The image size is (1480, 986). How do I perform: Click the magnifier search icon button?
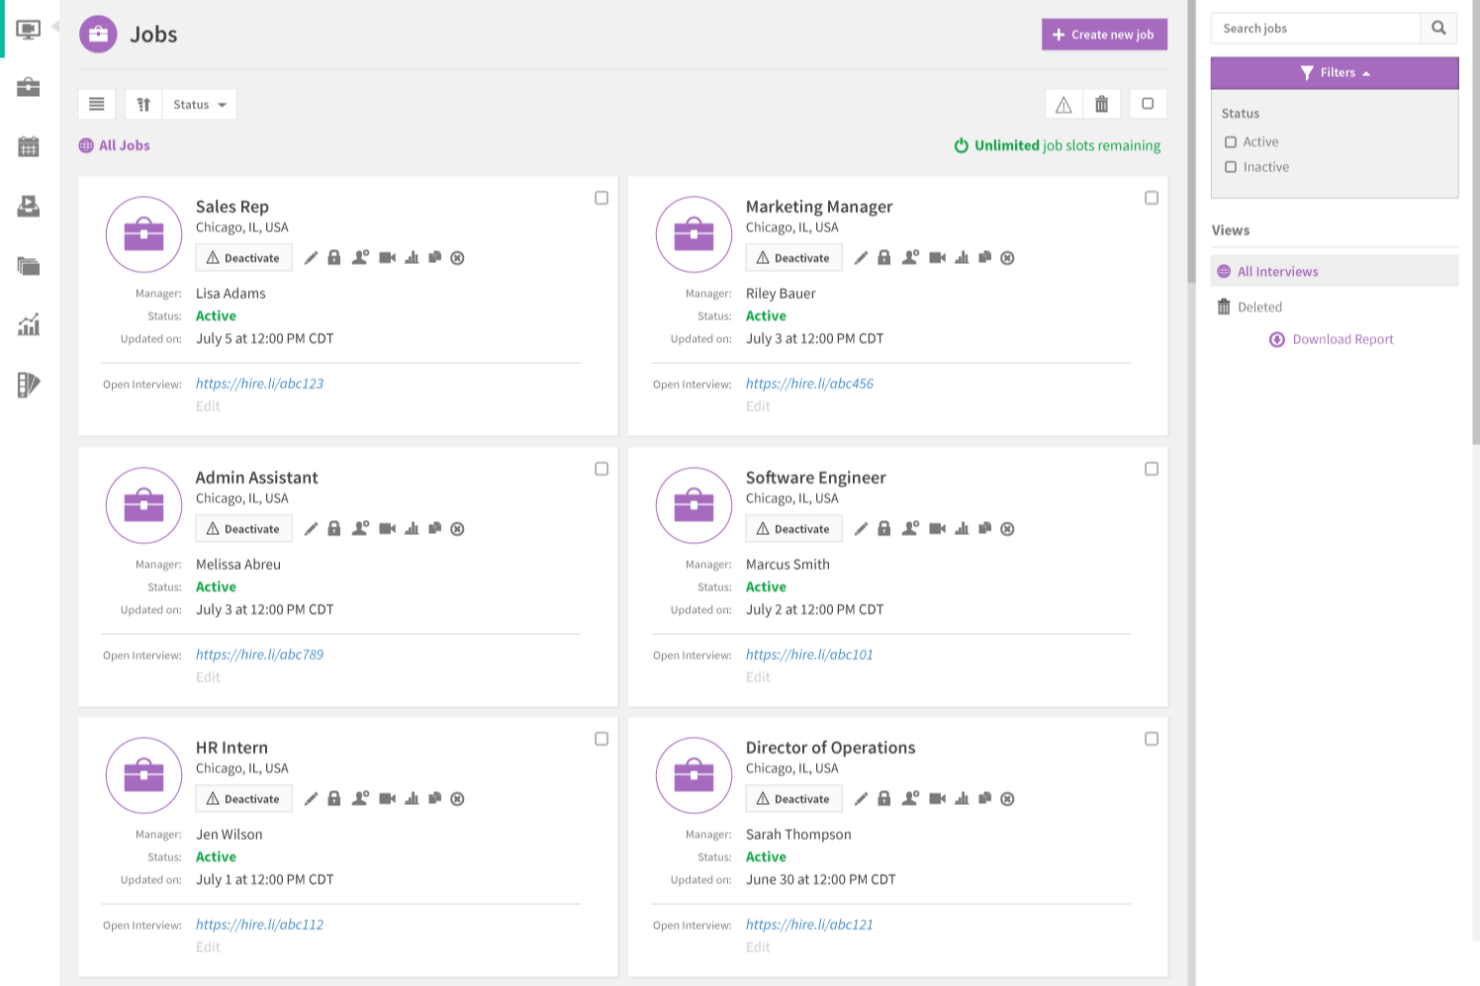click(1438, 28)
